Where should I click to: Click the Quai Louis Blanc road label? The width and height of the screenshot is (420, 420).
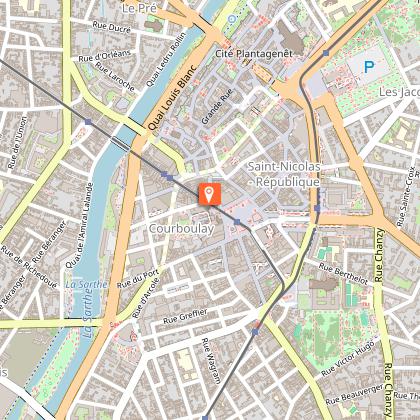click(x=172, y=97)
